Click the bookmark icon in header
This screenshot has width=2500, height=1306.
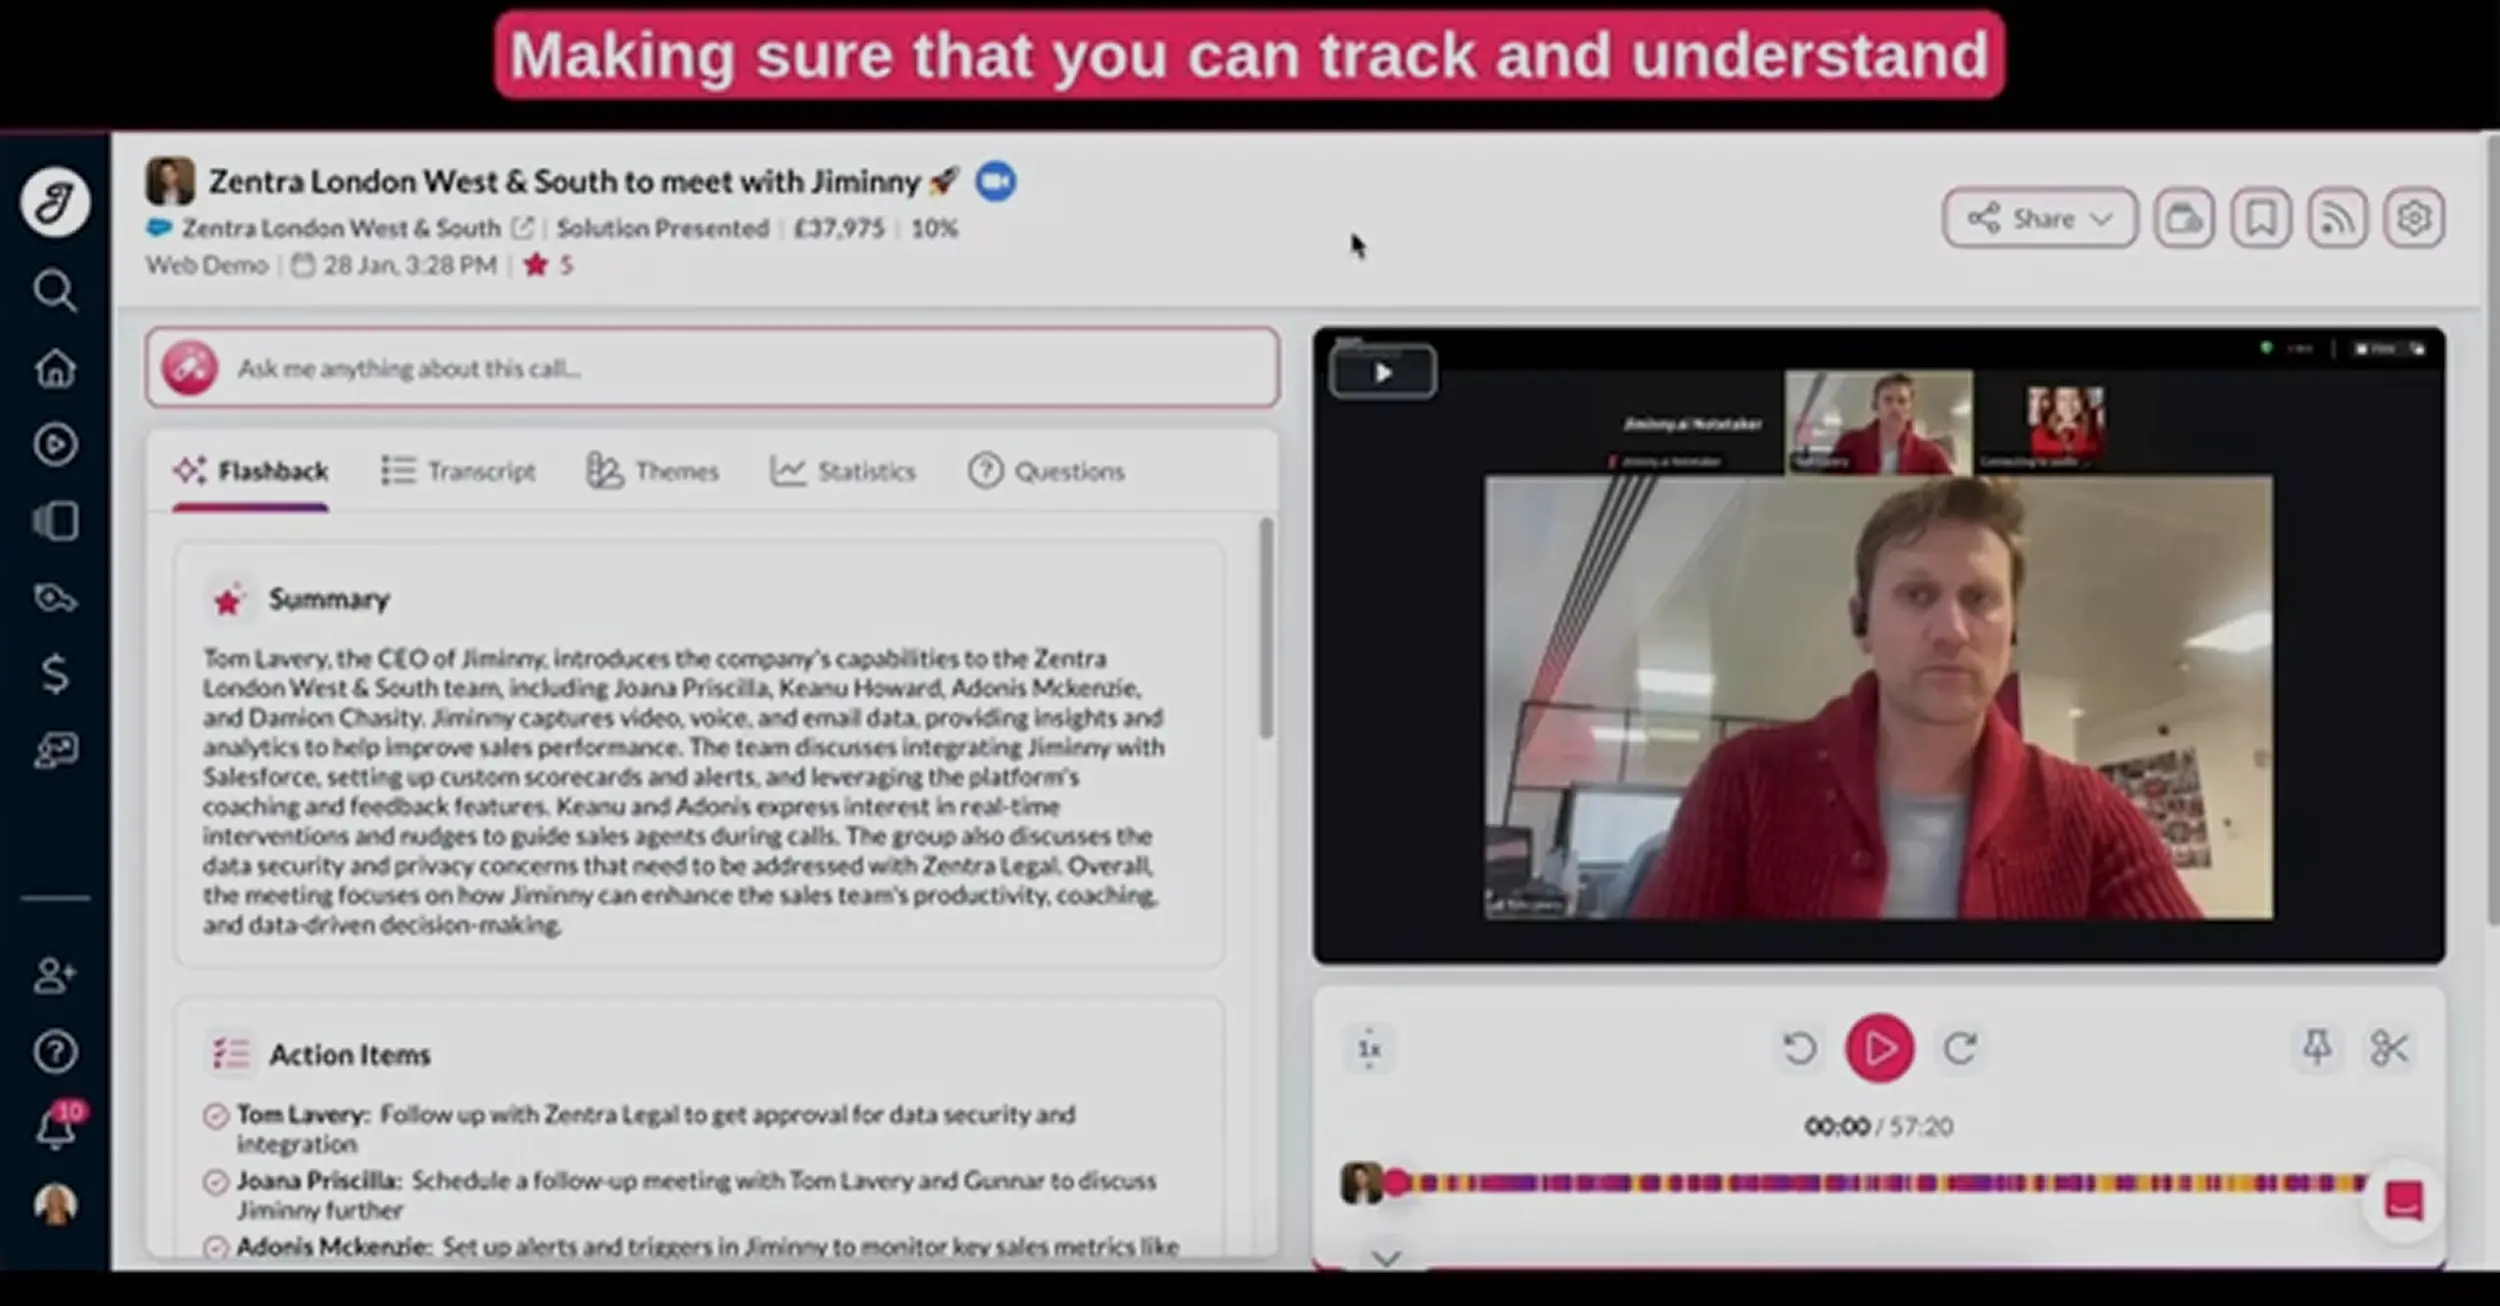pos(2260,218)
